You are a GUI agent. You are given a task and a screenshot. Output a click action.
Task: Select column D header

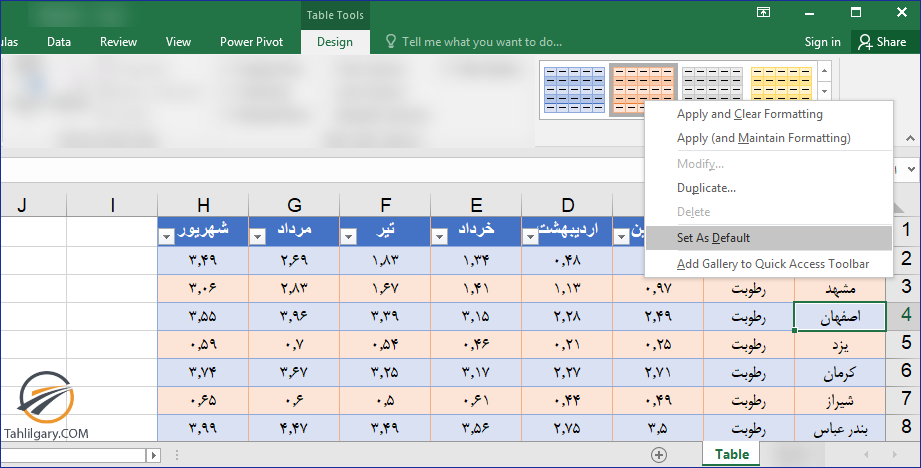click(x=567, y=205)
